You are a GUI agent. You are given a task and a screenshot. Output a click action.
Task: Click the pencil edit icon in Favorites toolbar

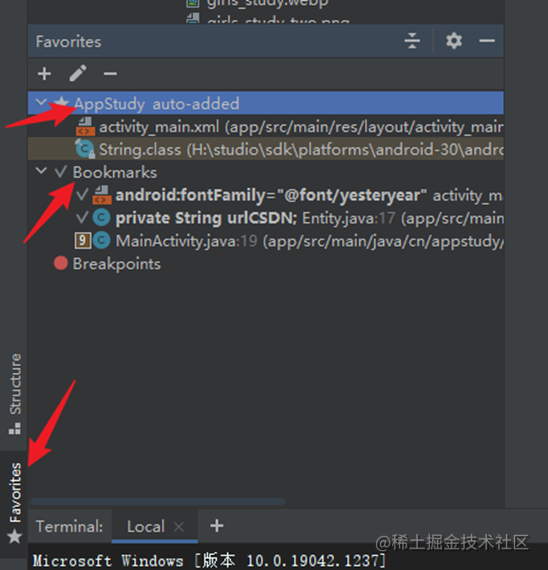[x=78, y=73]
